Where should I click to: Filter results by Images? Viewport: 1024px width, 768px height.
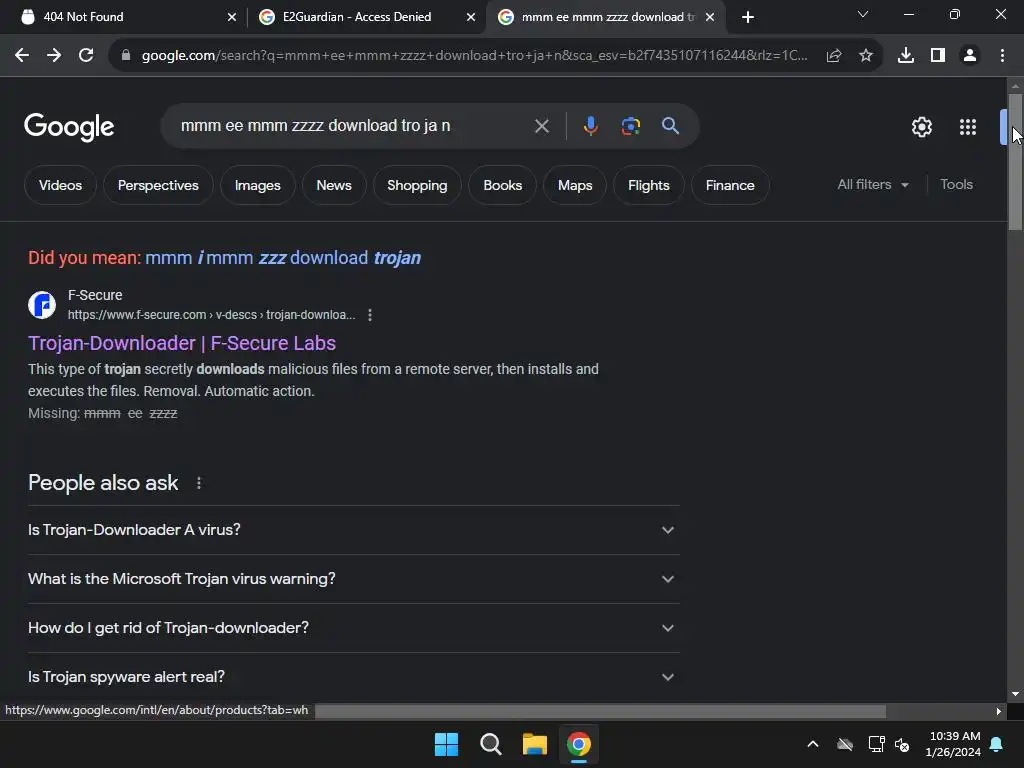pyautogui.click(x=257, y=185)
